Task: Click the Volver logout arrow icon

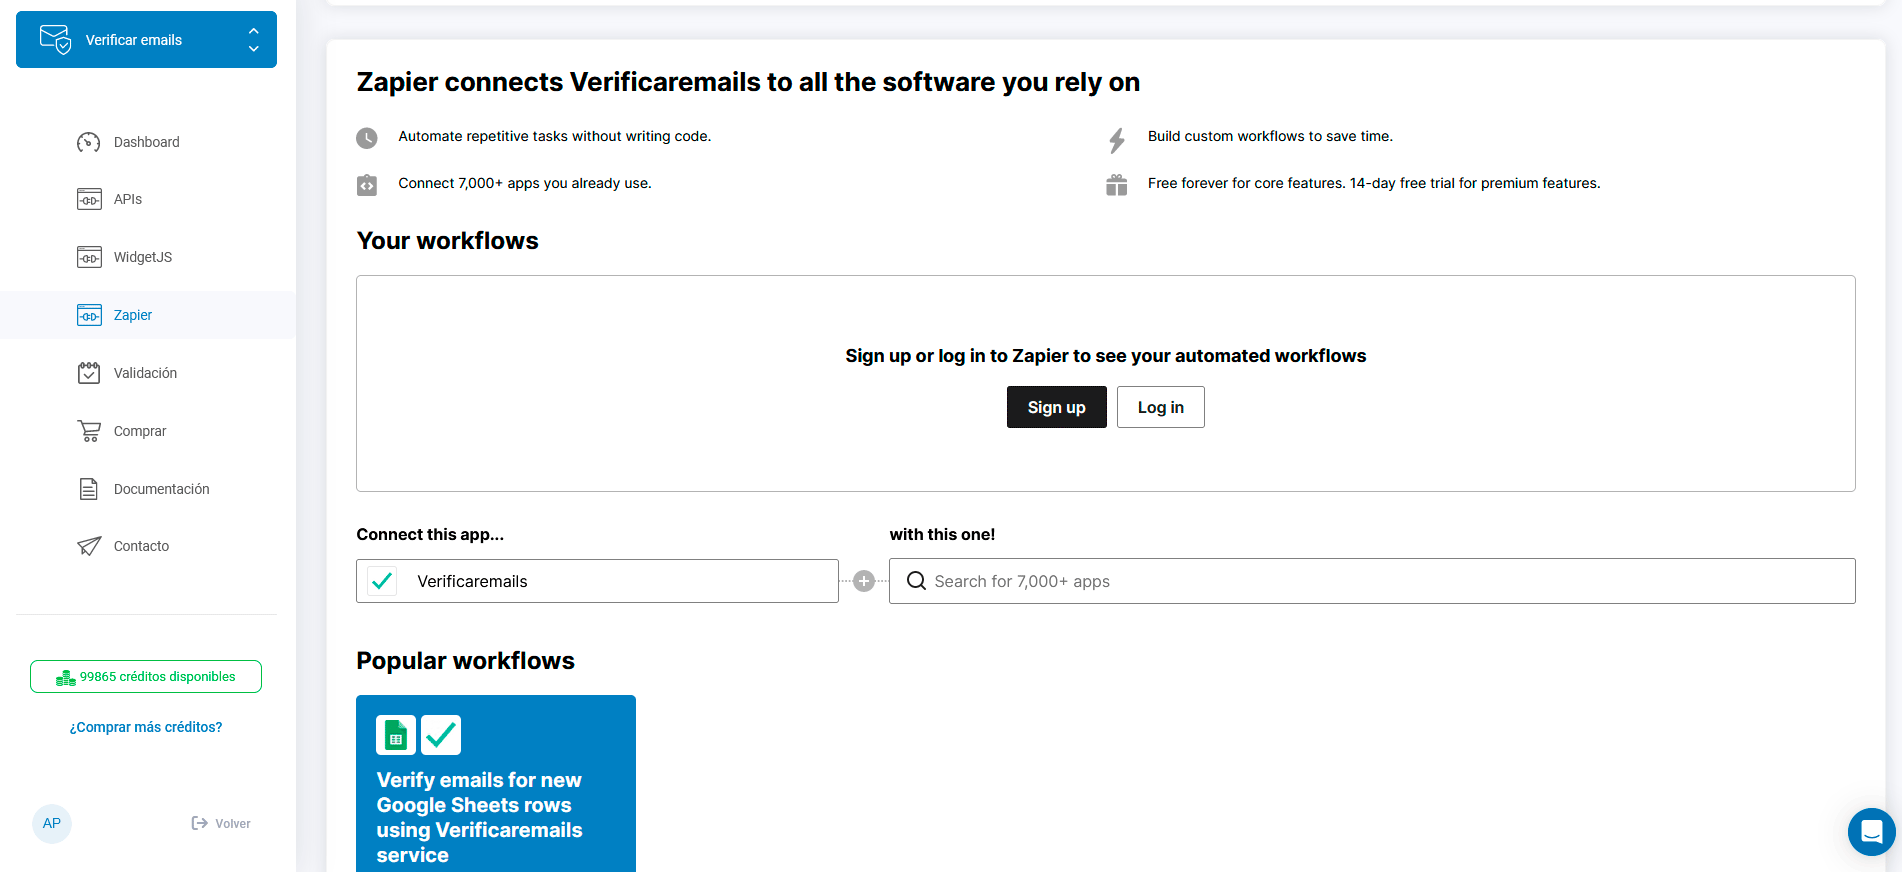Action: (x=199, y=823)
